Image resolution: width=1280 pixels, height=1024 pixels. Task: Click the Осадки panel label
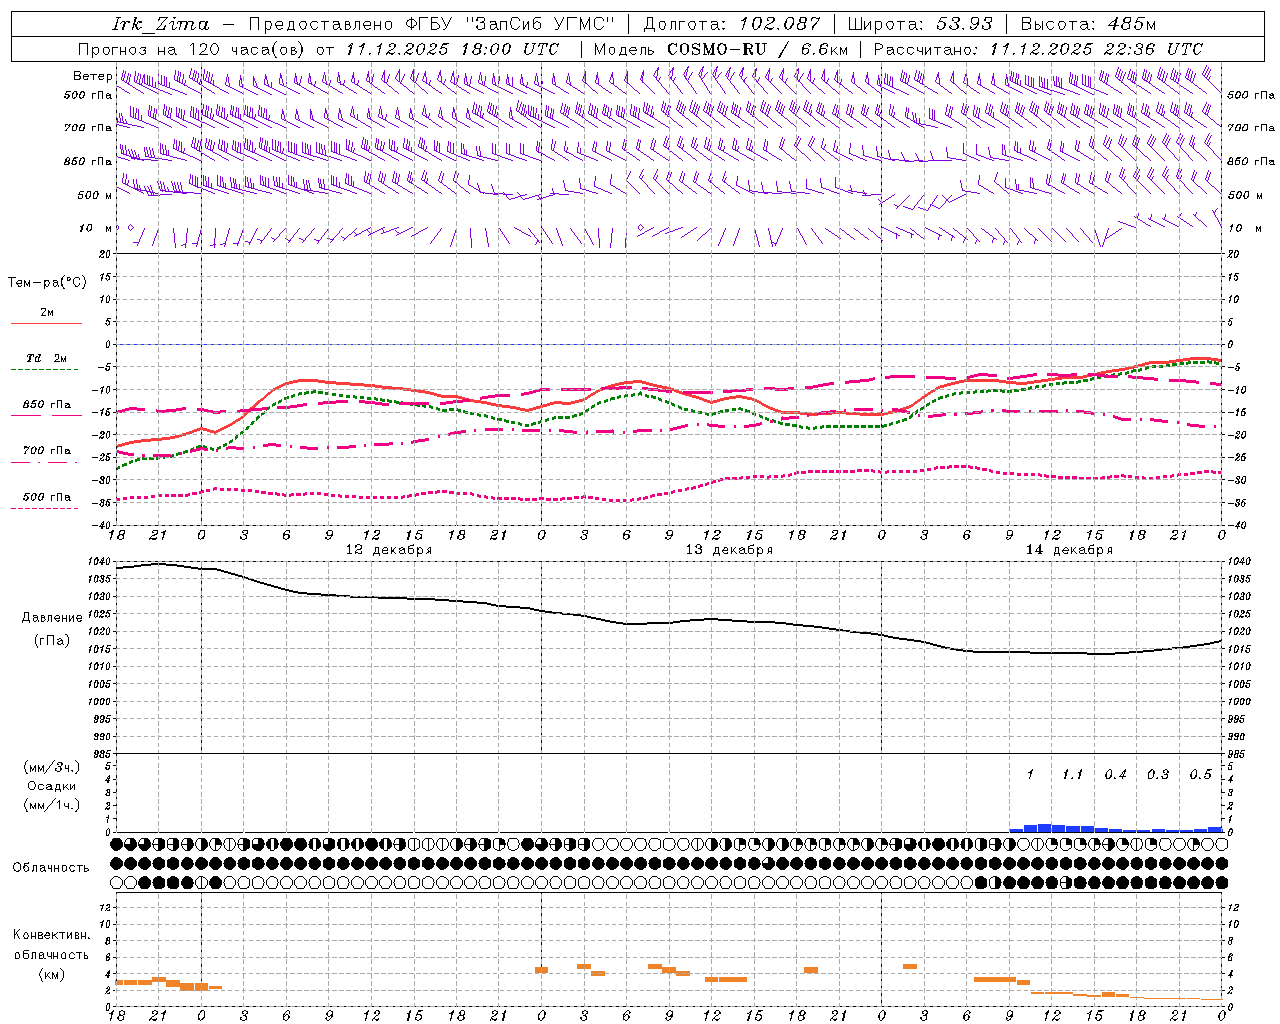tap(52, 786)
